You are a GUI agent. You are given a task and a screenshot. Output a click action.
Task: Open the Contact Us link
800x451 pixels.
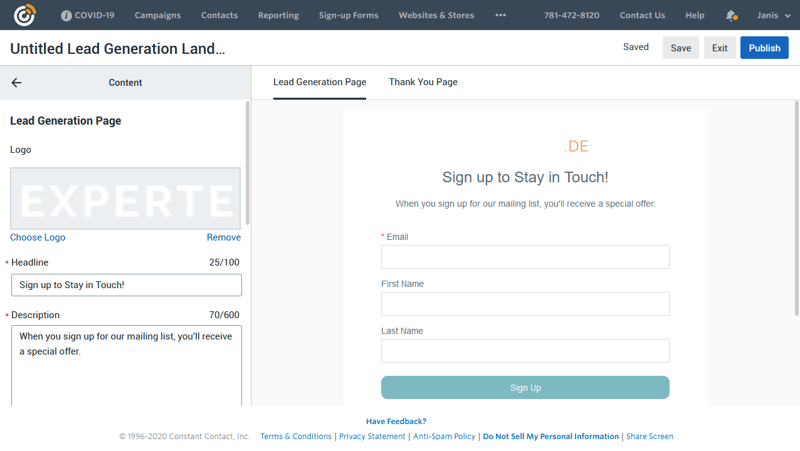(642, 15)
